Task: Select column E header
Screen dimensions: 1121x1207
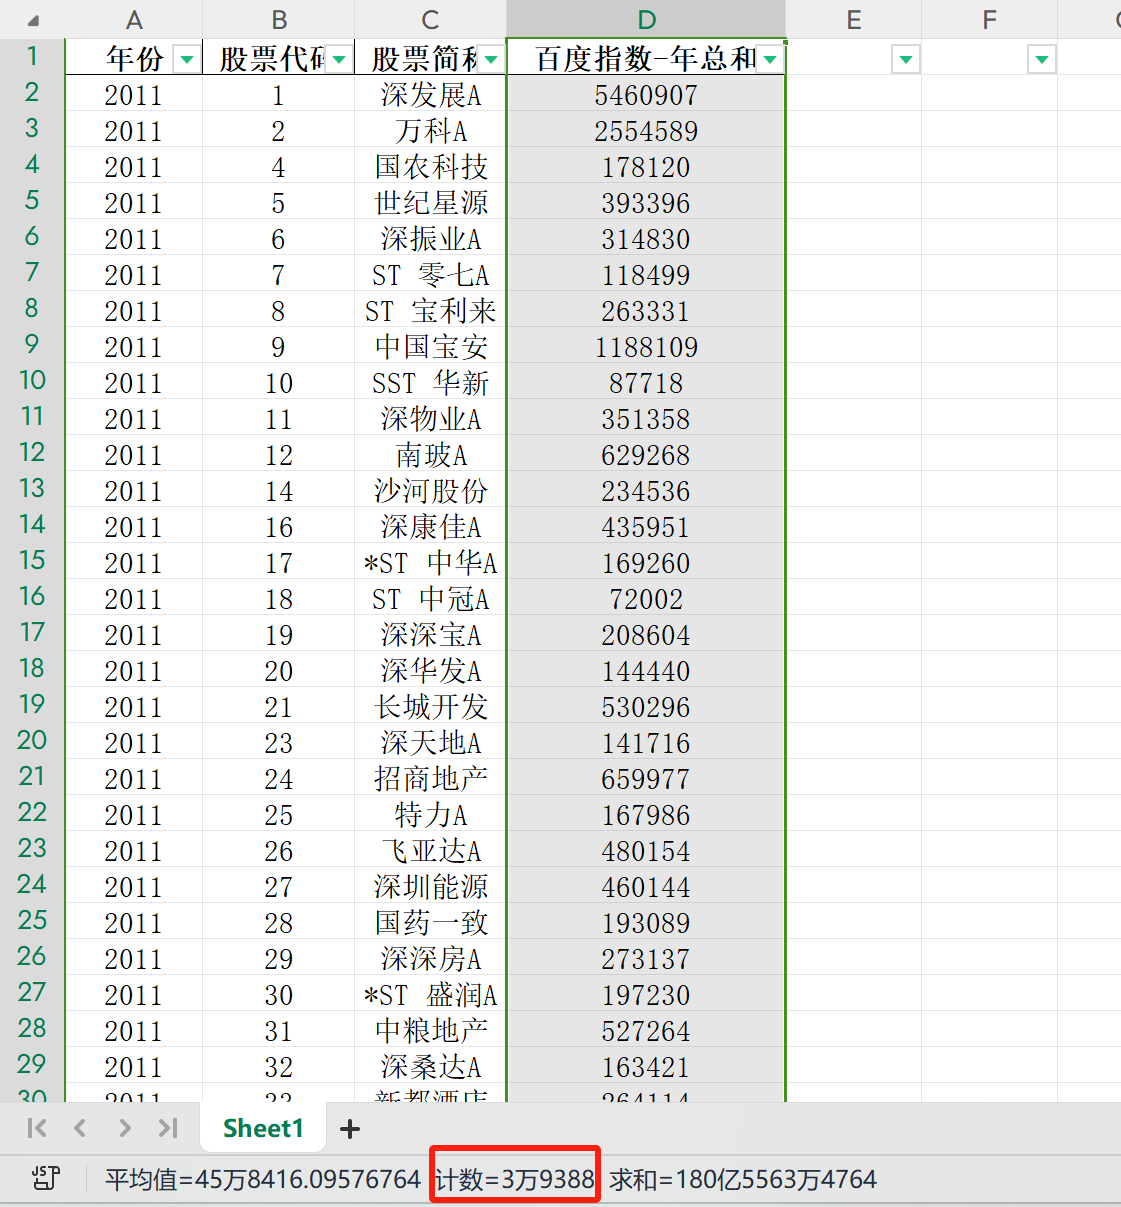Action: (854, 20)
